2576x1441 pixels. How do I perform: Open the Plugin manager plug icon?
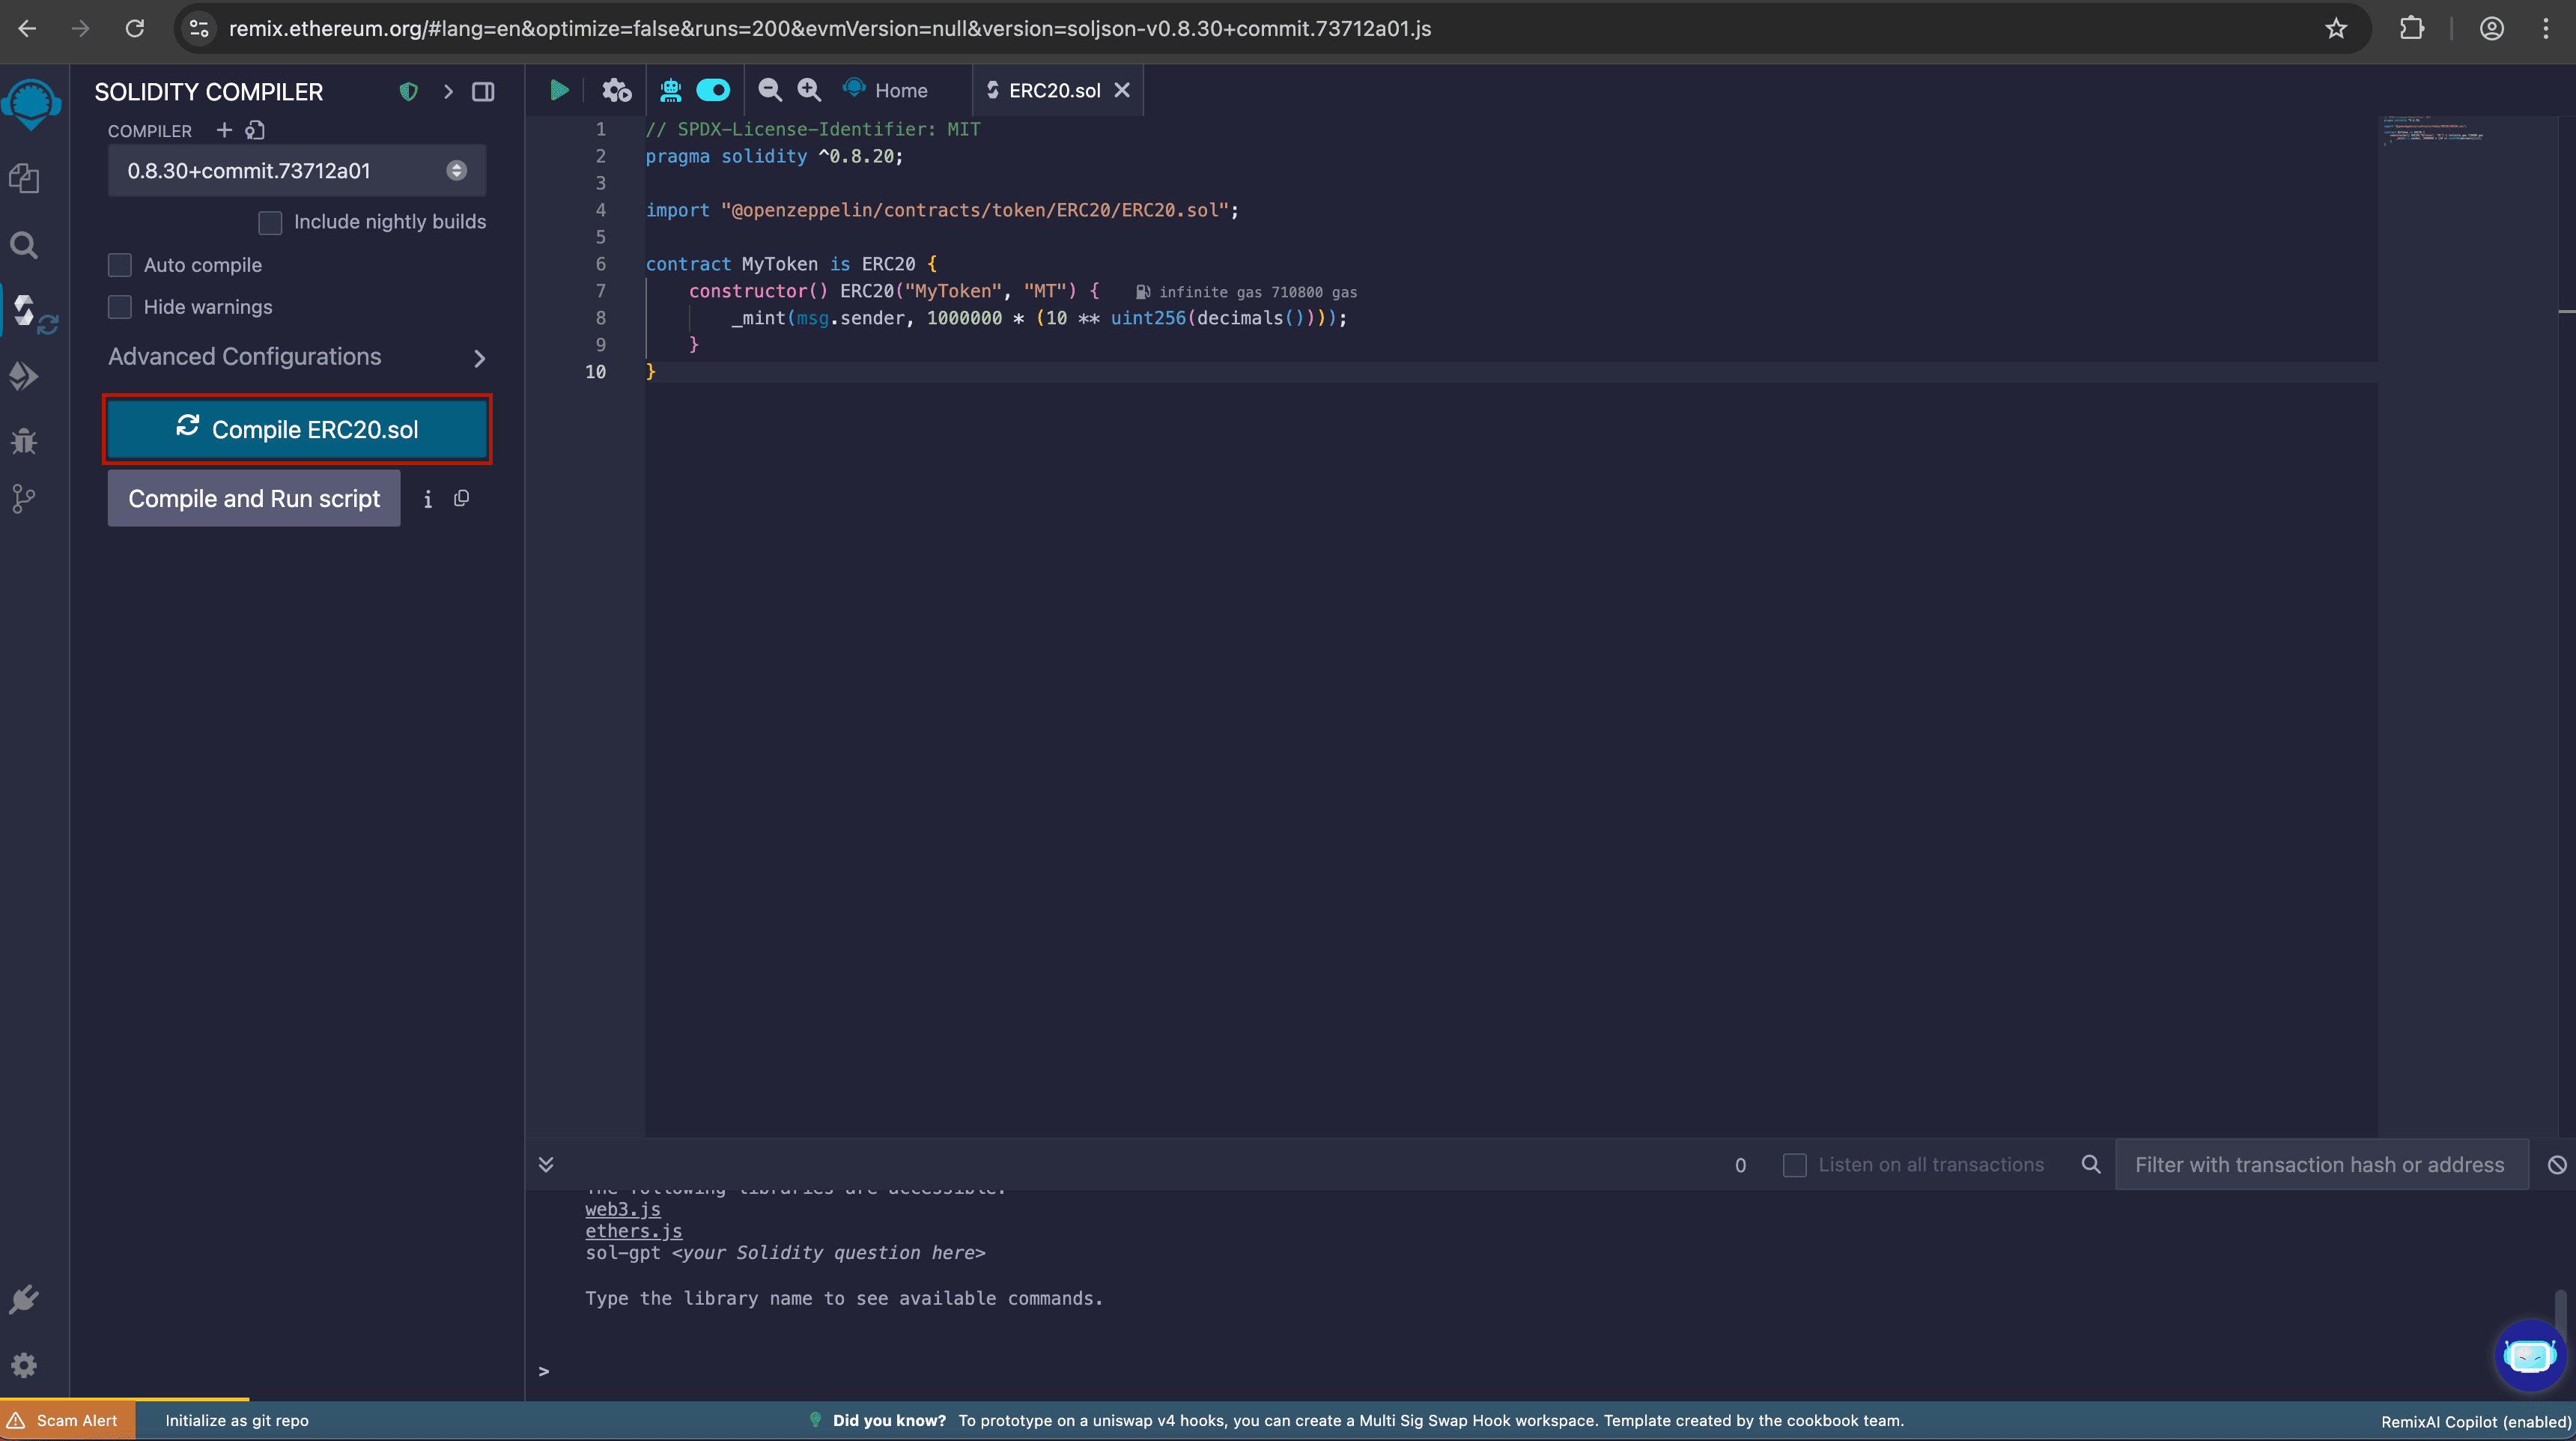click(x=24, y=1299)
